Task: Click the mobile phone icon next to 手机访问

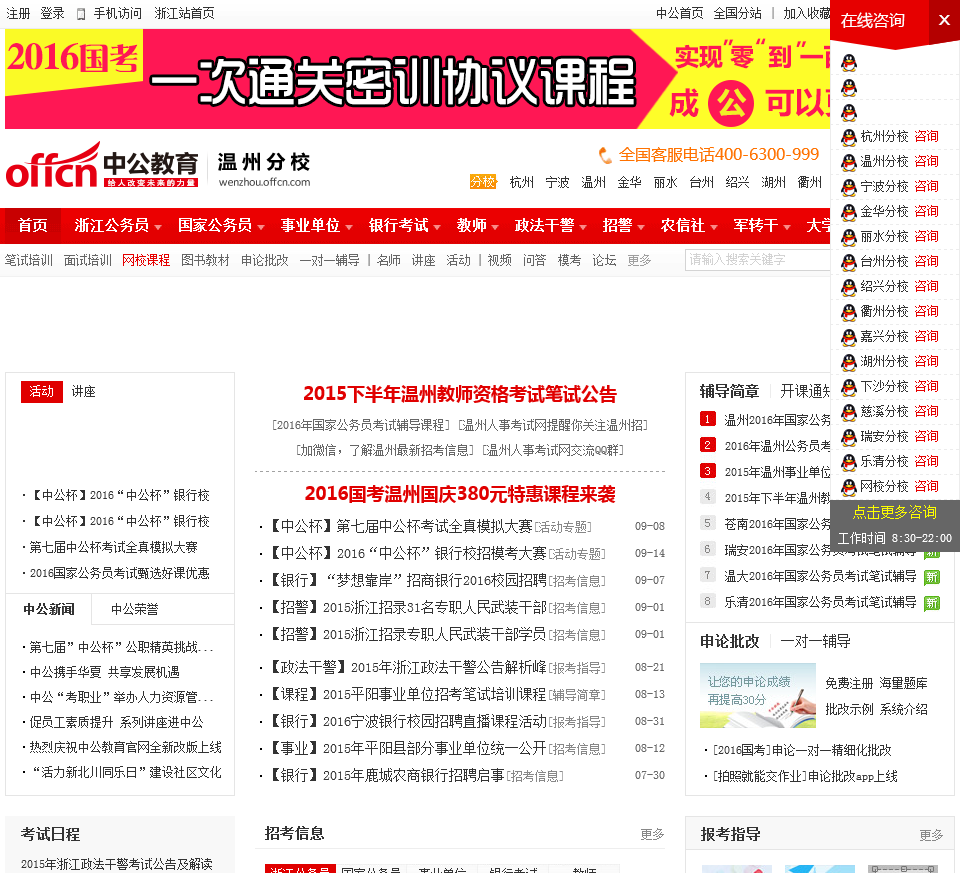Action: pyautogui.click(x=81, y=13)
